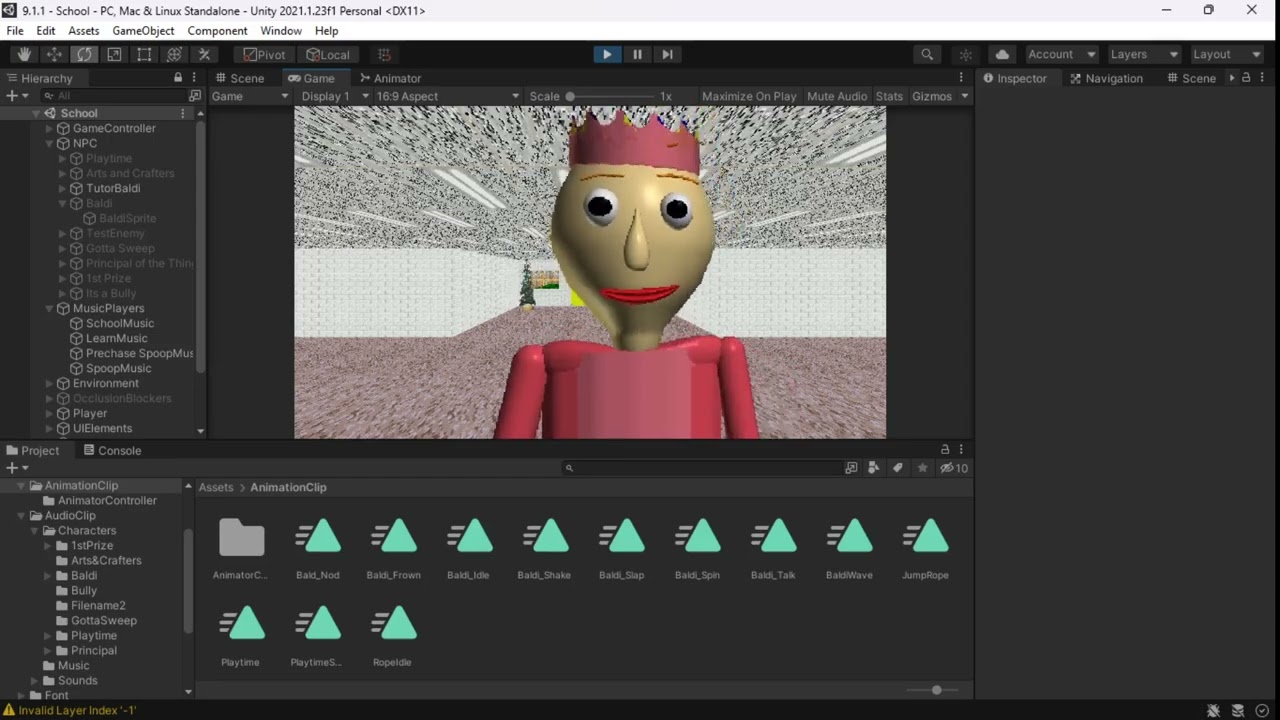Collapse the NPC object in Hierarchy

point(50,143)
